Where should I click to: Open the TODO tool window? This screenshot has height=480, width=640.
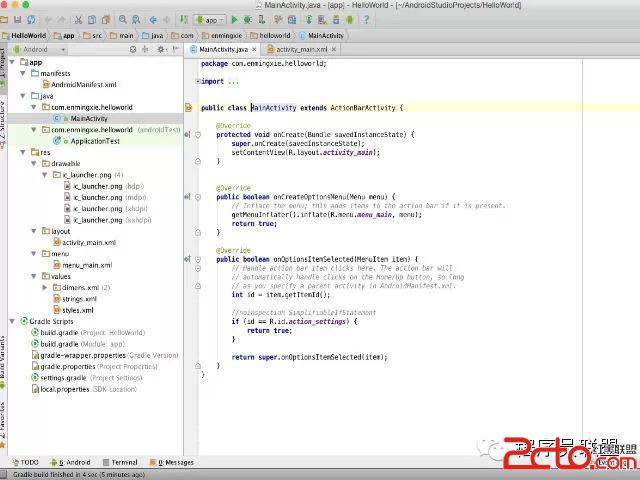coord(26,462)
